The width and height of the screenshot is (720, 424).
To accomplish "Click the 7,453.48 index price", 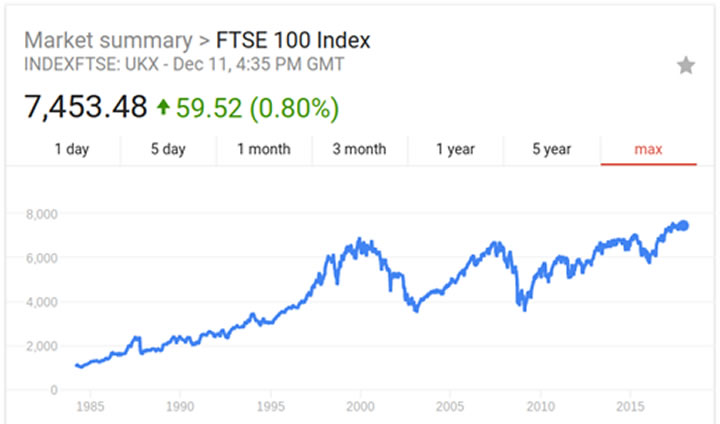I will pyautogui.click(x=85, y=106).
